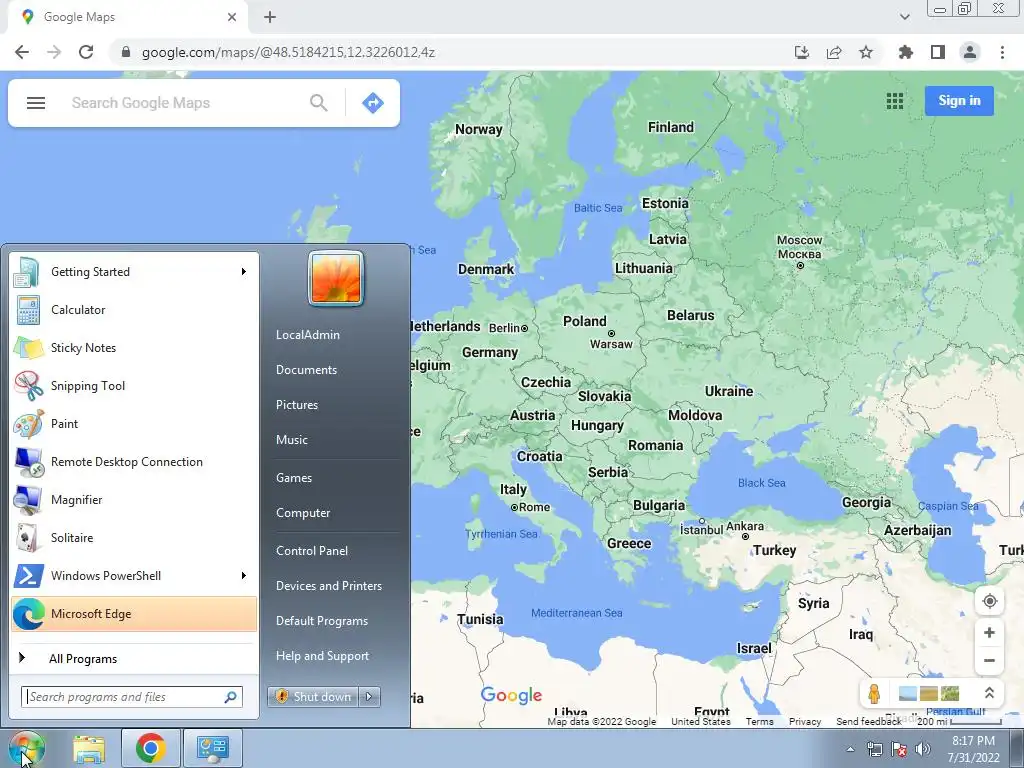
Task: Open Sticky Notes from Start menu
Action: pyautogui.click(x=134, y=348)
